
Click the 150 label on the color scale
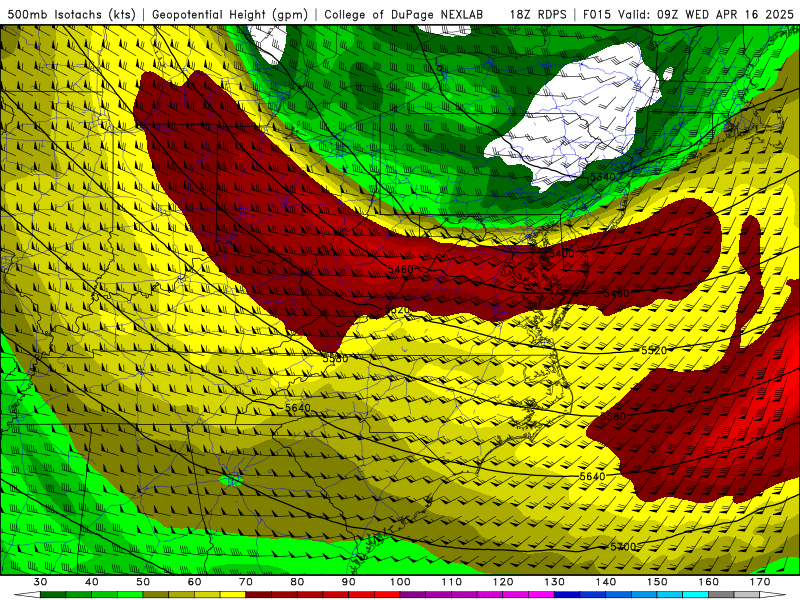coord(657,582)
